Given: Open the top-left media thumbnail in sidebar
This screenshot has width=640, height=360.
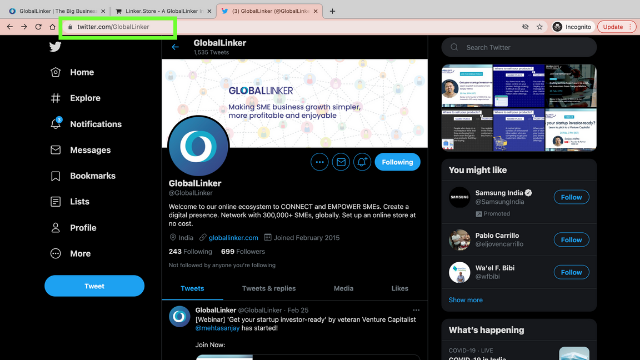Looking at the screenshot, I should point(467,86).
